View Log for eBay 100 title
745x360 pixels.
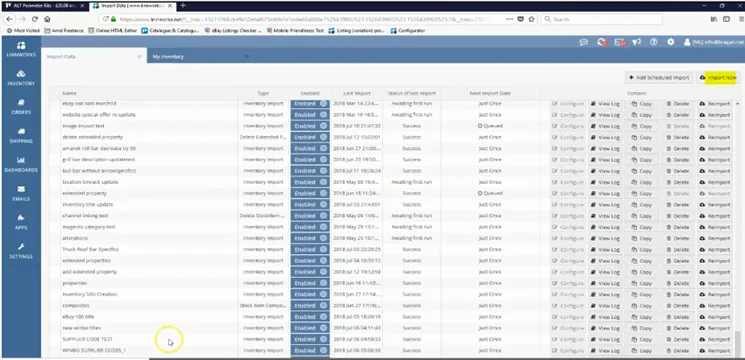(605, 317)
